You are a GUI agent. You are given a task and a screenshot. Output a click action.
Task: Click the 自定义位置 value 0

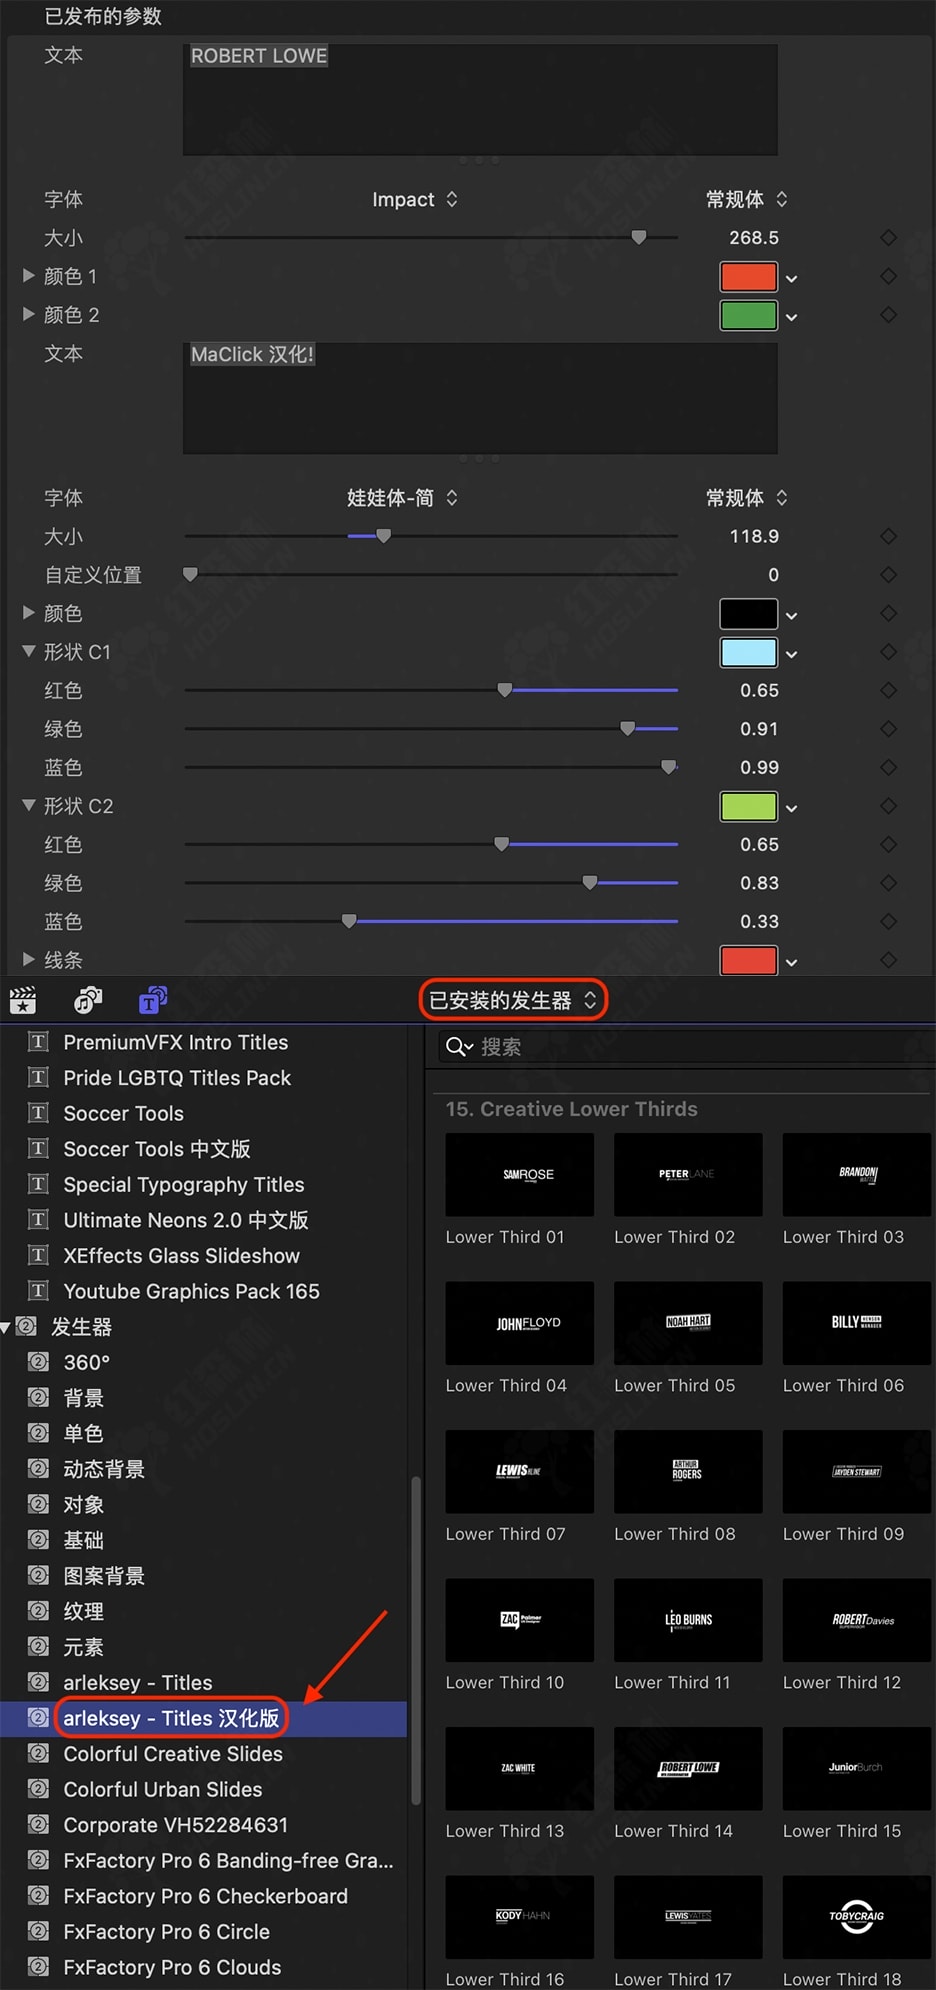tap(773, 575)
